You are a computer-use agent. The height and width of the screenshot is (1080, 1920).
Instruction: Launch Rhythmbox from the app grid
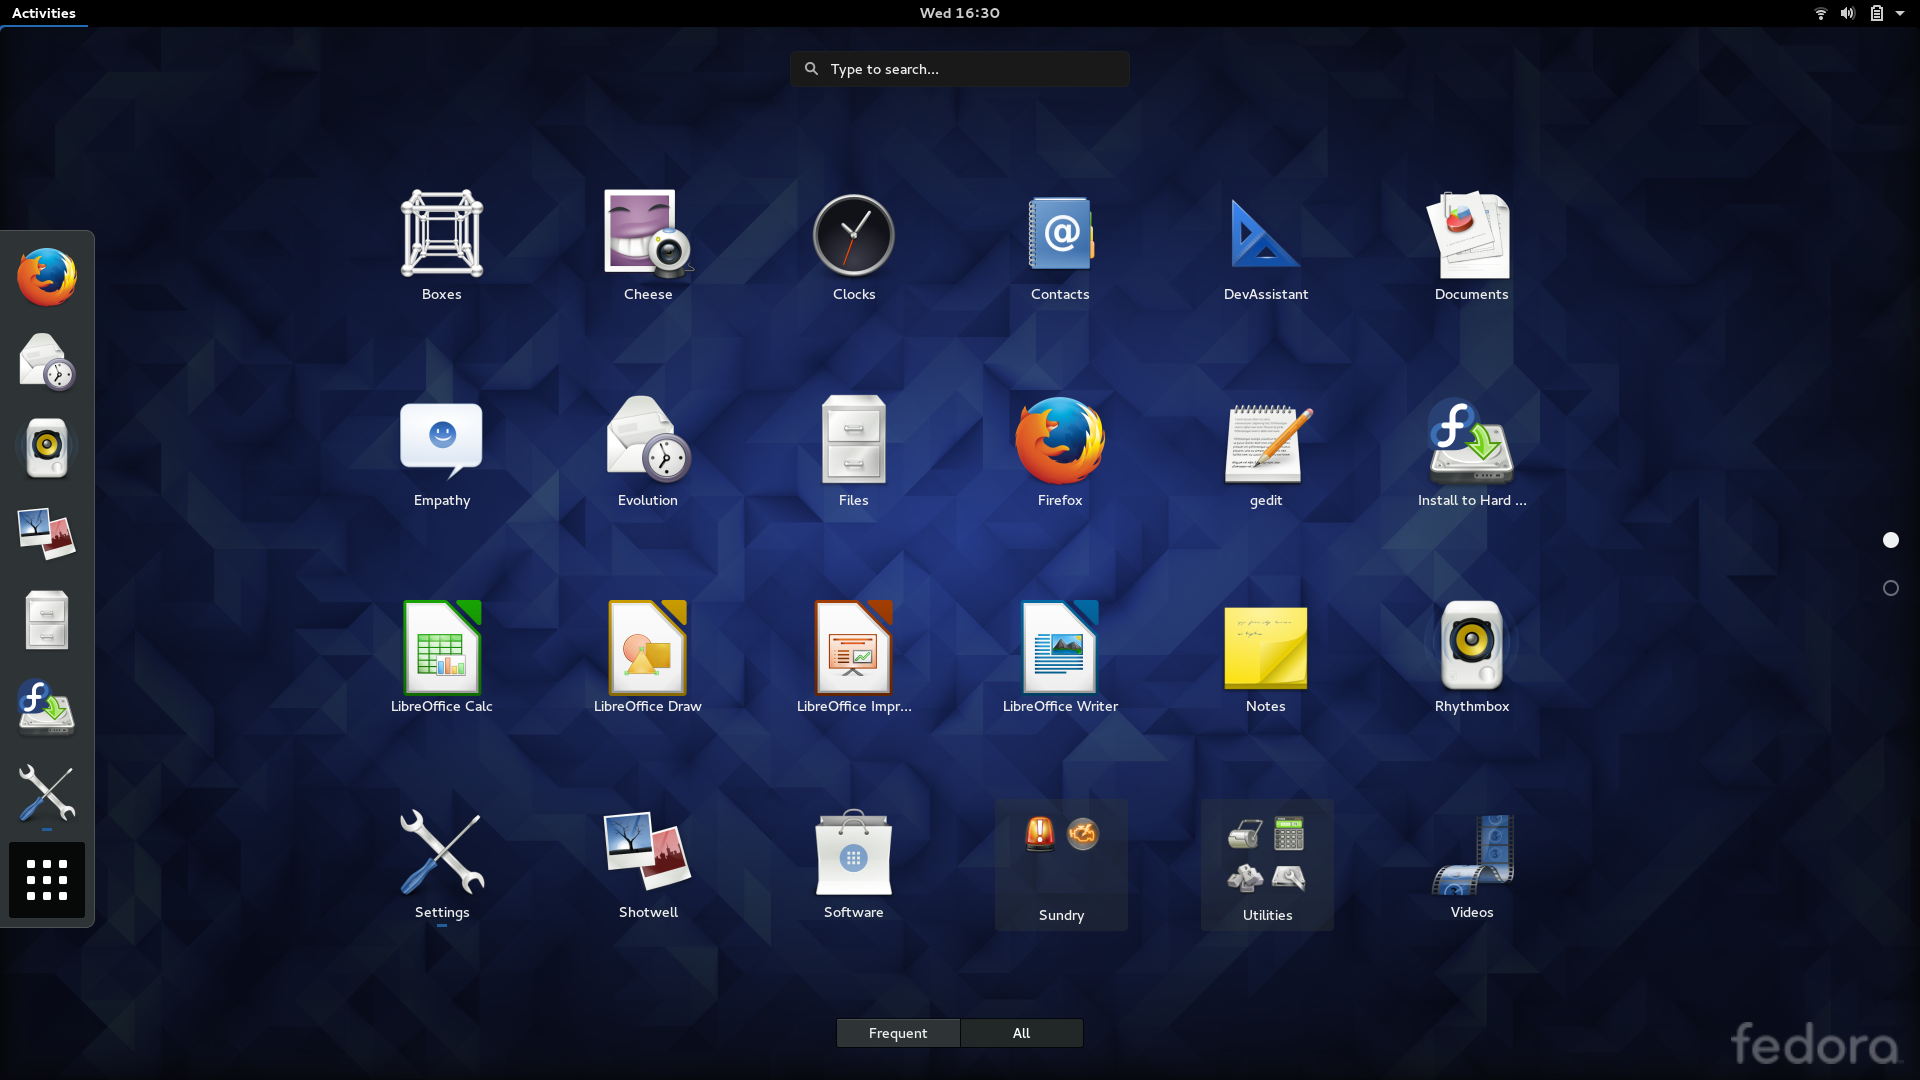[x=1471, y=658]
